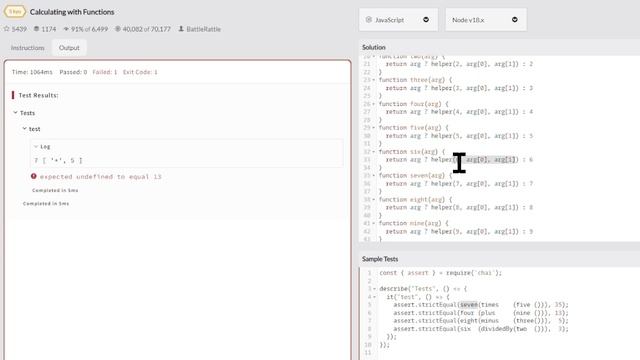Click 'assert.strictEqual(four (plus' test line
The image size is (640, 360).
click(x=481, y=313)
